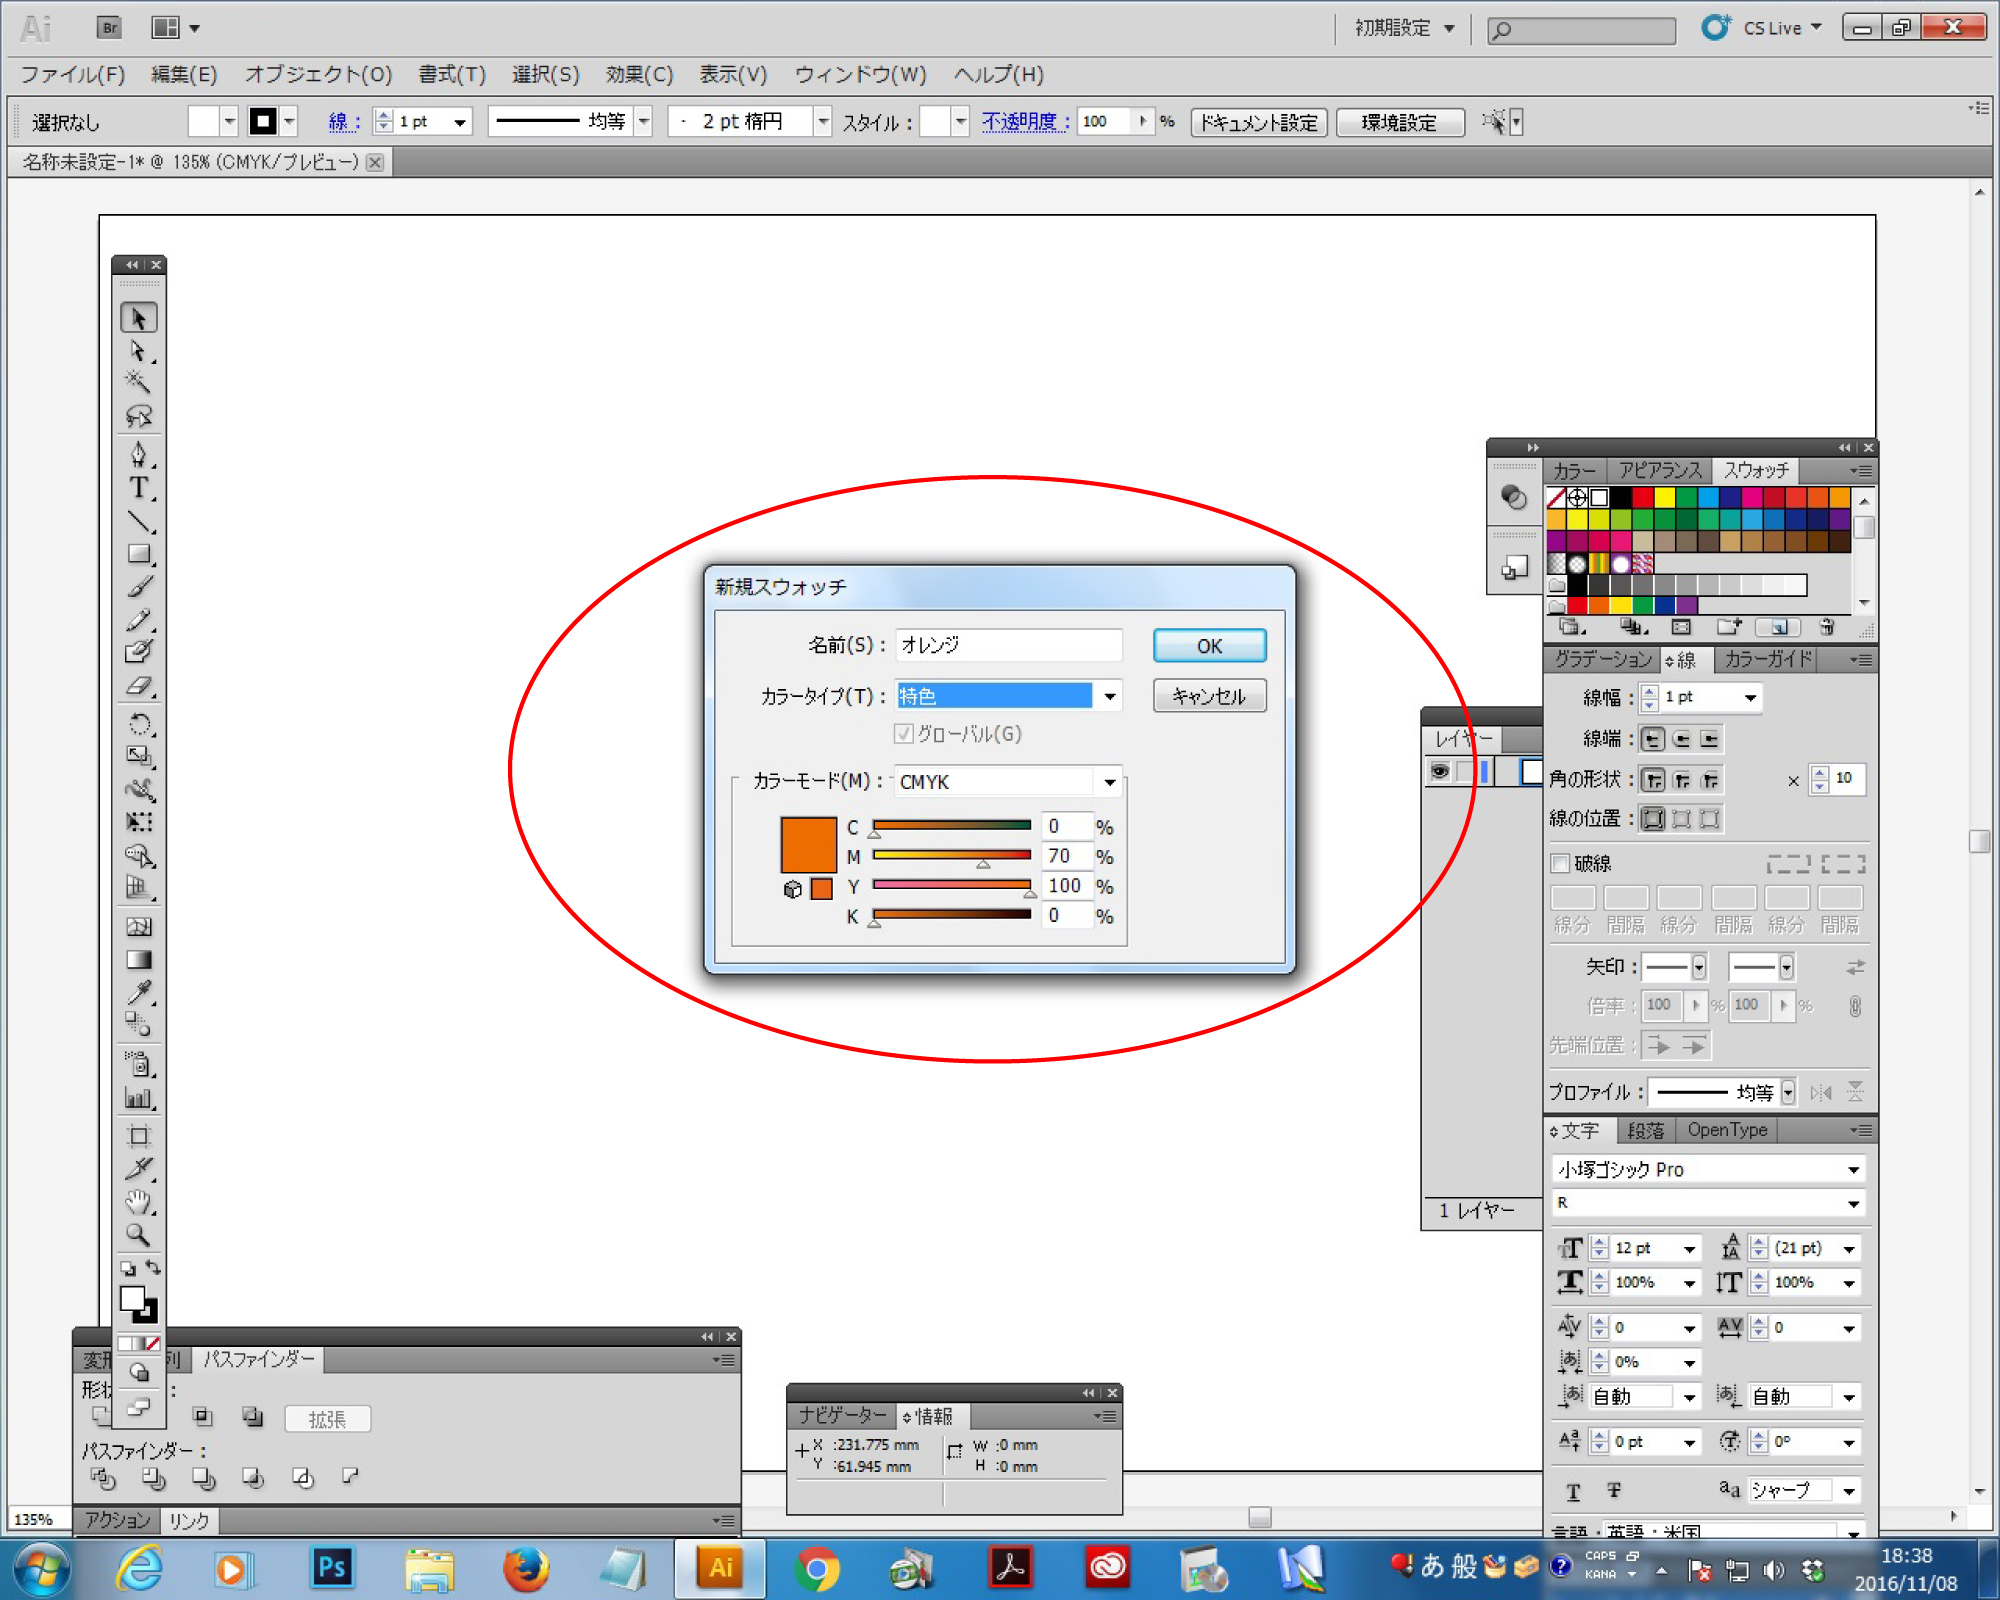Pick the Magic Wand tool

(138, 382)
